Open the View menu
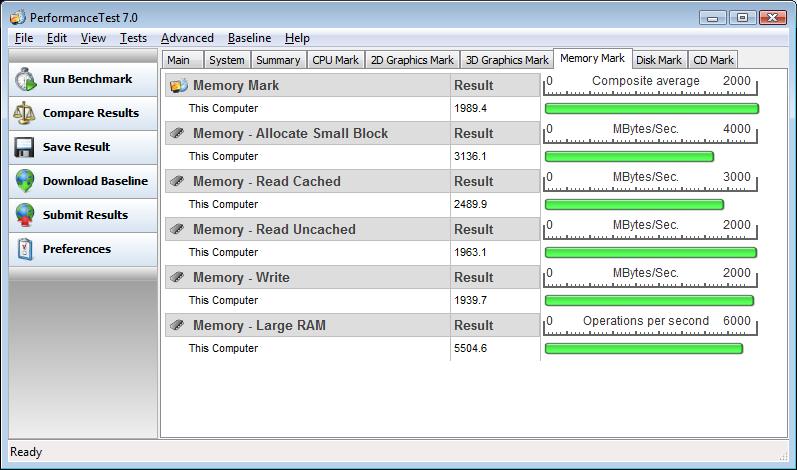 coord(93,38)
